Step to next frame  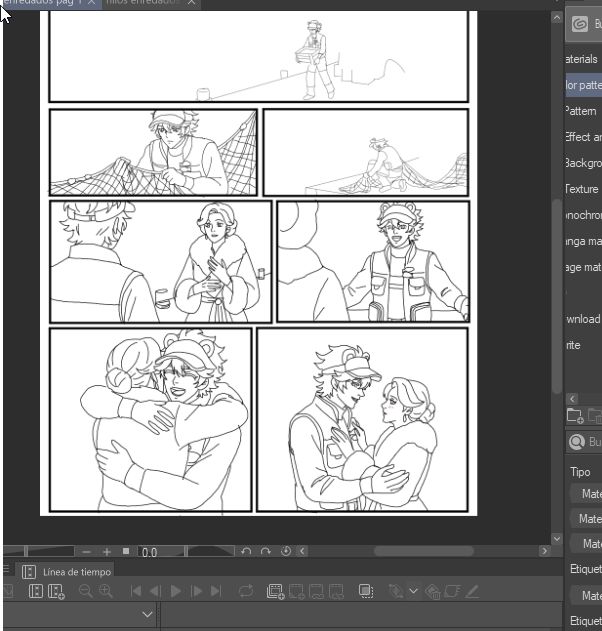(196, 591)
